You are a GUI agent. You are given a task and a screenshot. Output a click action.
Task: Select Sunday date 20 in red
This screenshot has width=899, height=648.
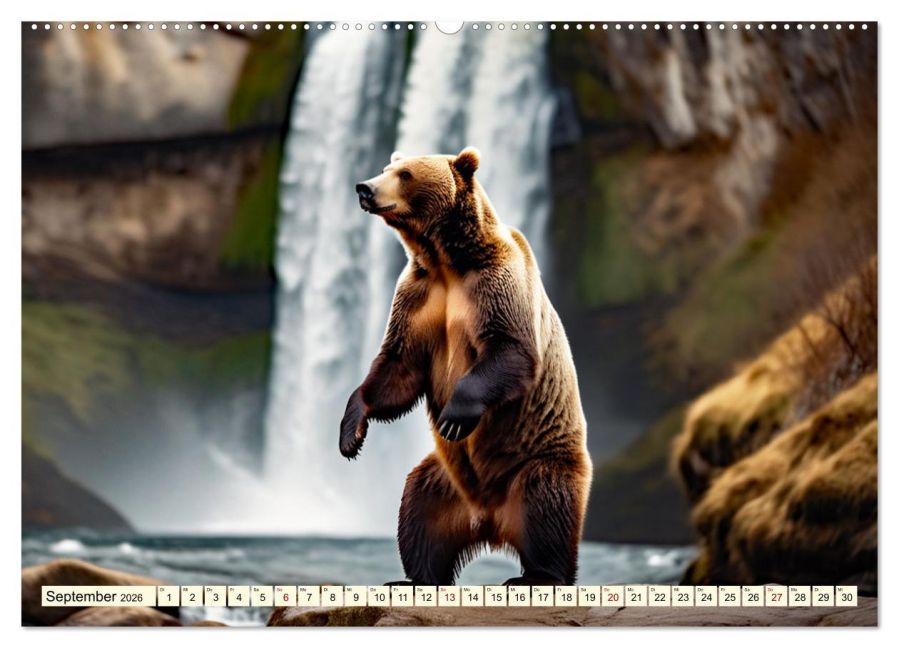(612, 597)
